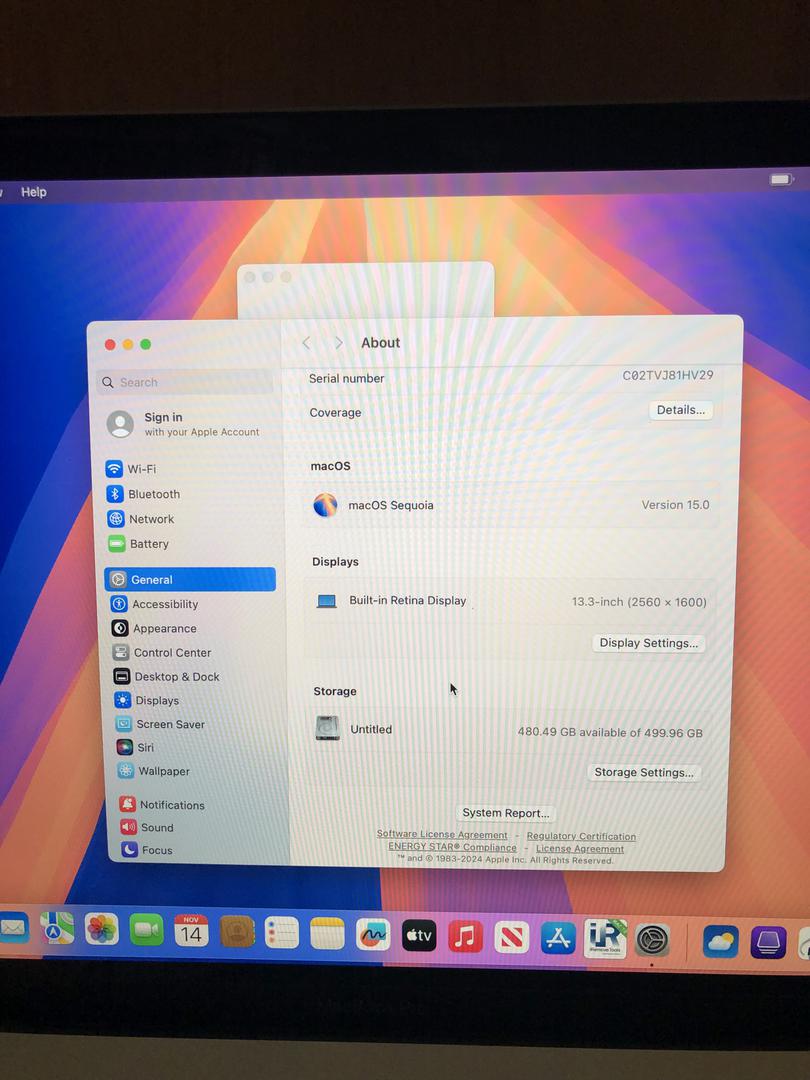The width and height of the screenshot is (810, 1080).
Task: Open the System Report... button
Action: (506, 813)
